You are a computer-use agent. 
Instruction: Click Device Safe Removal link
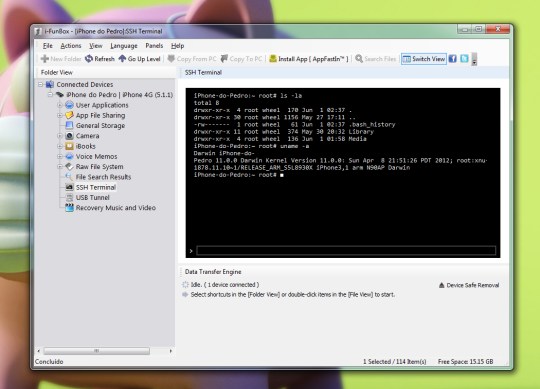pos(472,285)
